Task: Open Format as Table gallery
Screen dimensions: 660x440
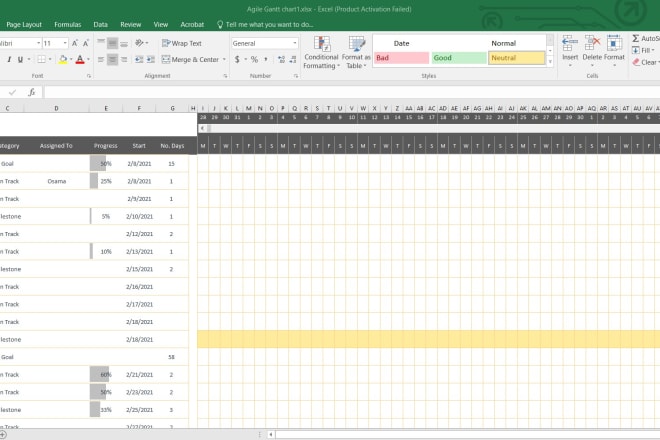Action: 356,53
